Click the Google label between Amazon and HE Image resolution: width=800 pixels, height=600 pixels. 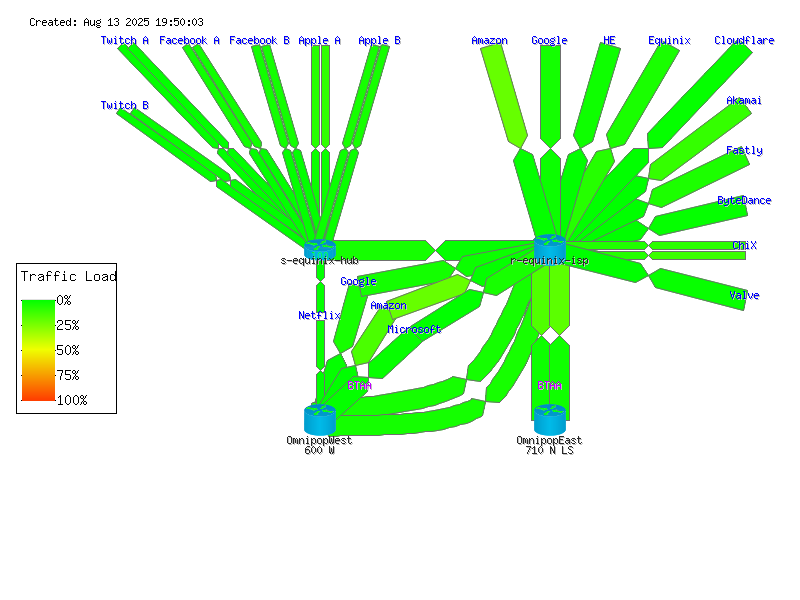[x=549, y=40]
